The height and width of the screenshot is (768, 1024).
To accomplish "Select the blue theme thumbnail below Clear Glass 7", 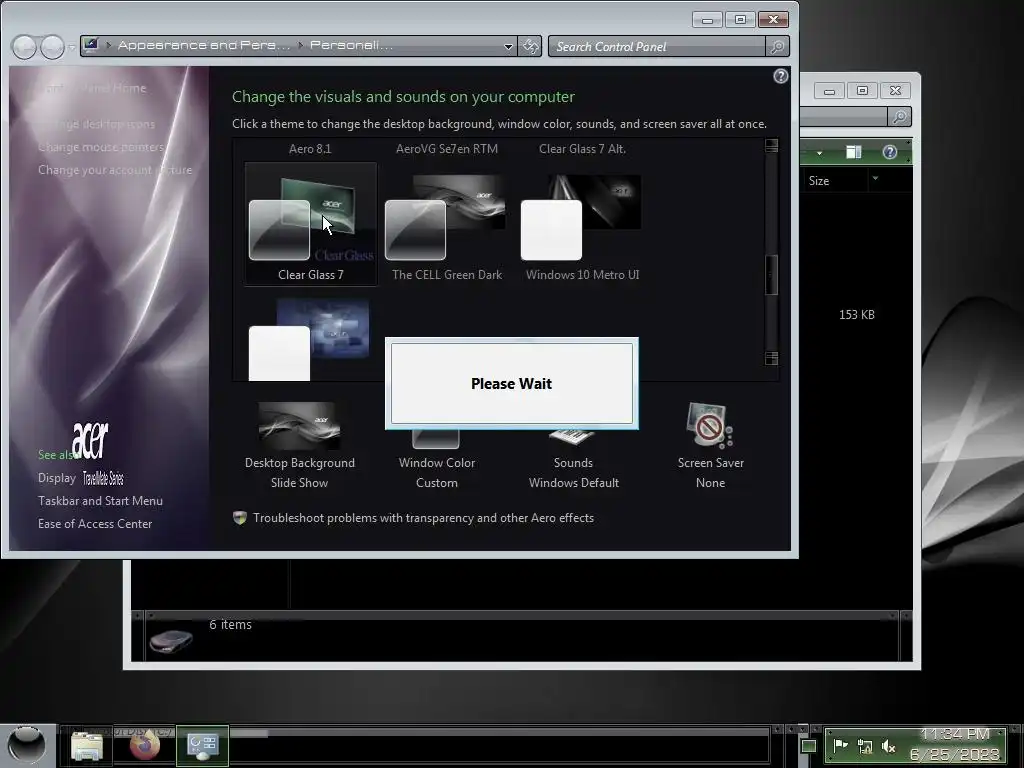I will pyautogui.click(x=310, y=340).
